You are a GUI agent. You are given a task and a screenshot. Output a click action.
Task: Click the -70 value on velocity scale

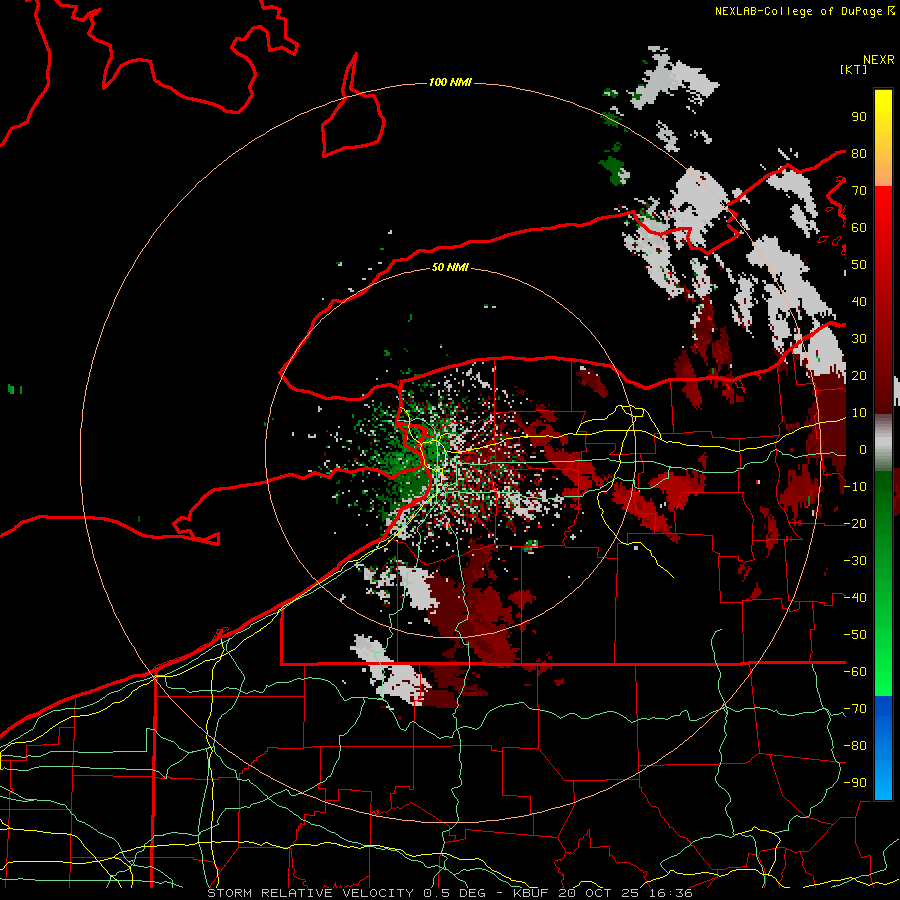[855, 709]
